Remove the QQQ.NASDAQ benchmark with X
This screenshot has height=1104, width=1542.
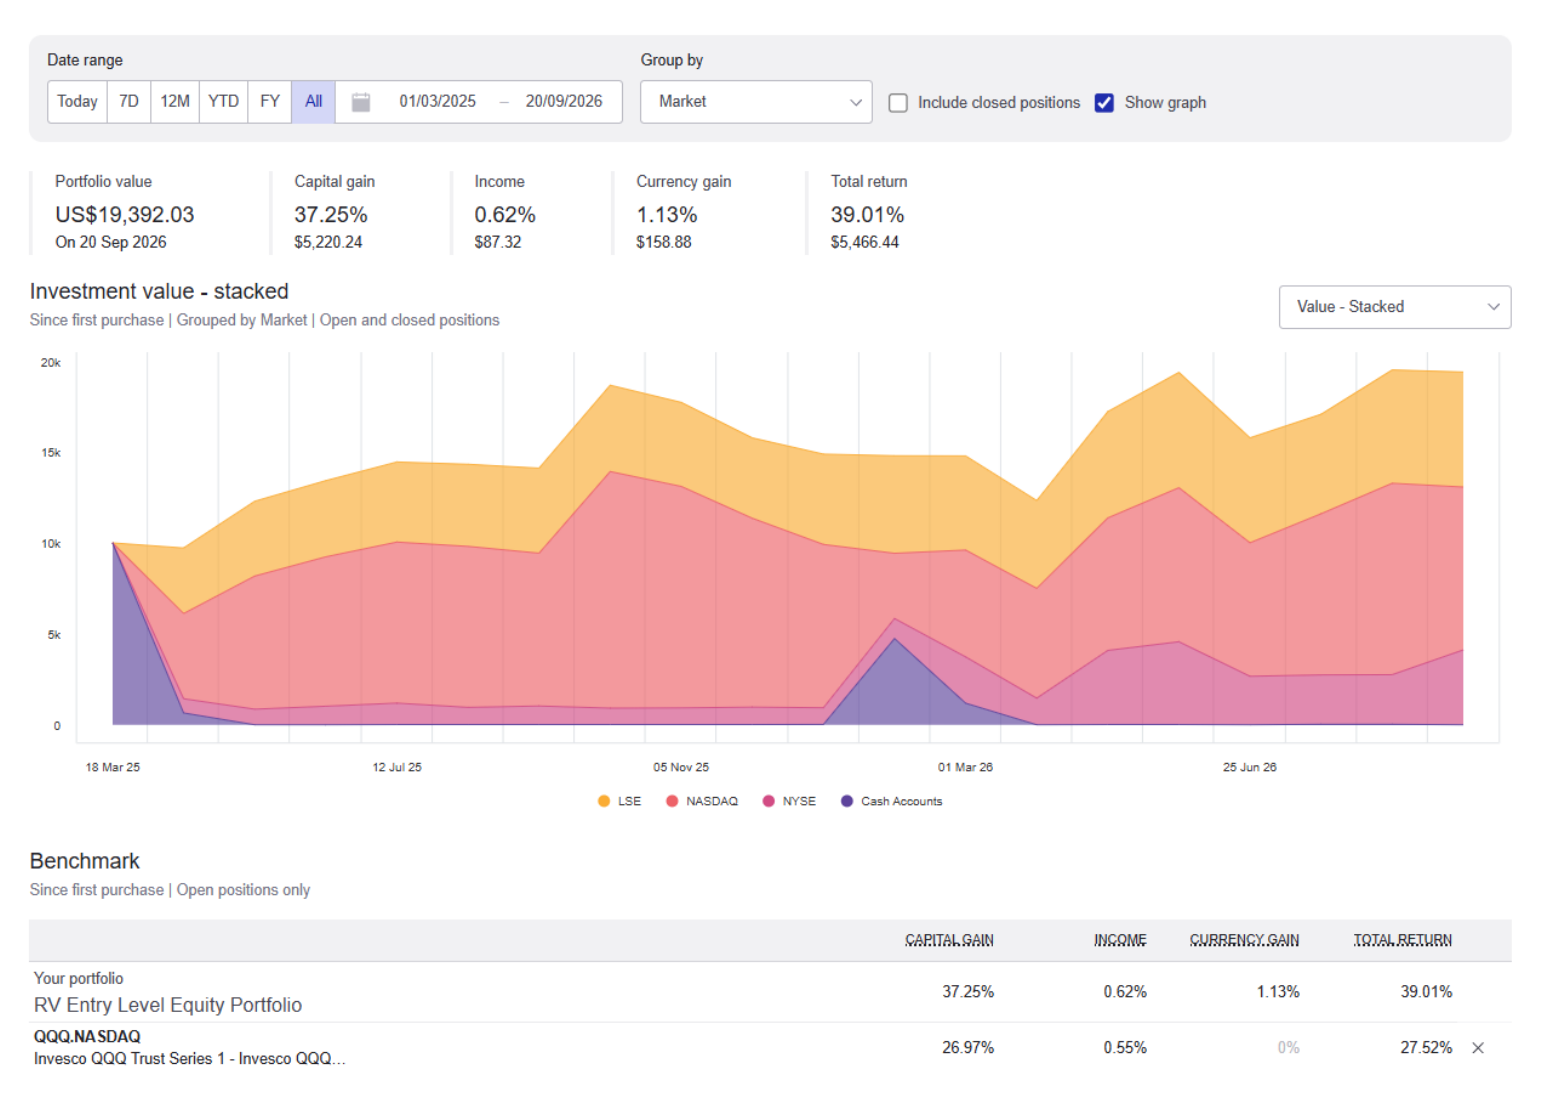(x=1478, y=1048)
